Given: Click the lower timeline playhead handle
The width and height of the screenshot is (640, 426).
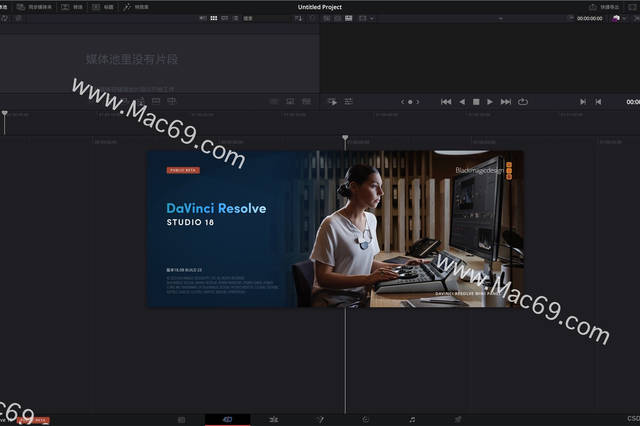Looking at the screenshot, I should pyautogui.click(x=345, y=138).
